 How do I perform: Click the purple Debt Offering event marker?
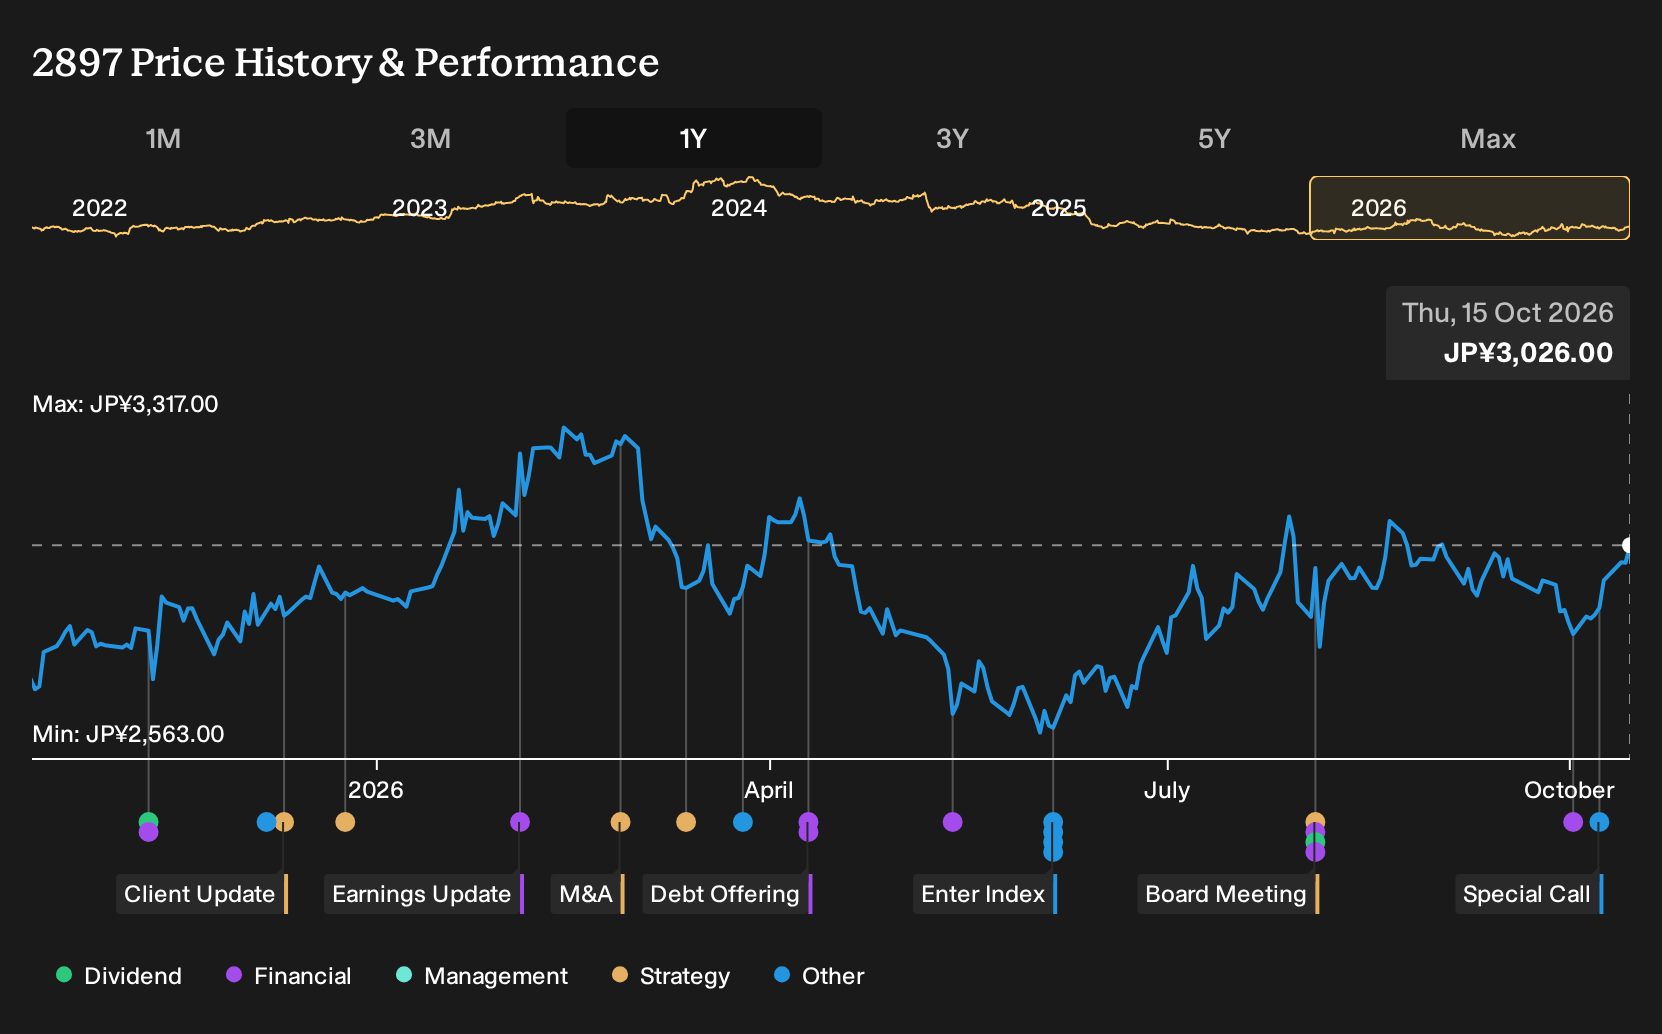[x=808, y=823]
